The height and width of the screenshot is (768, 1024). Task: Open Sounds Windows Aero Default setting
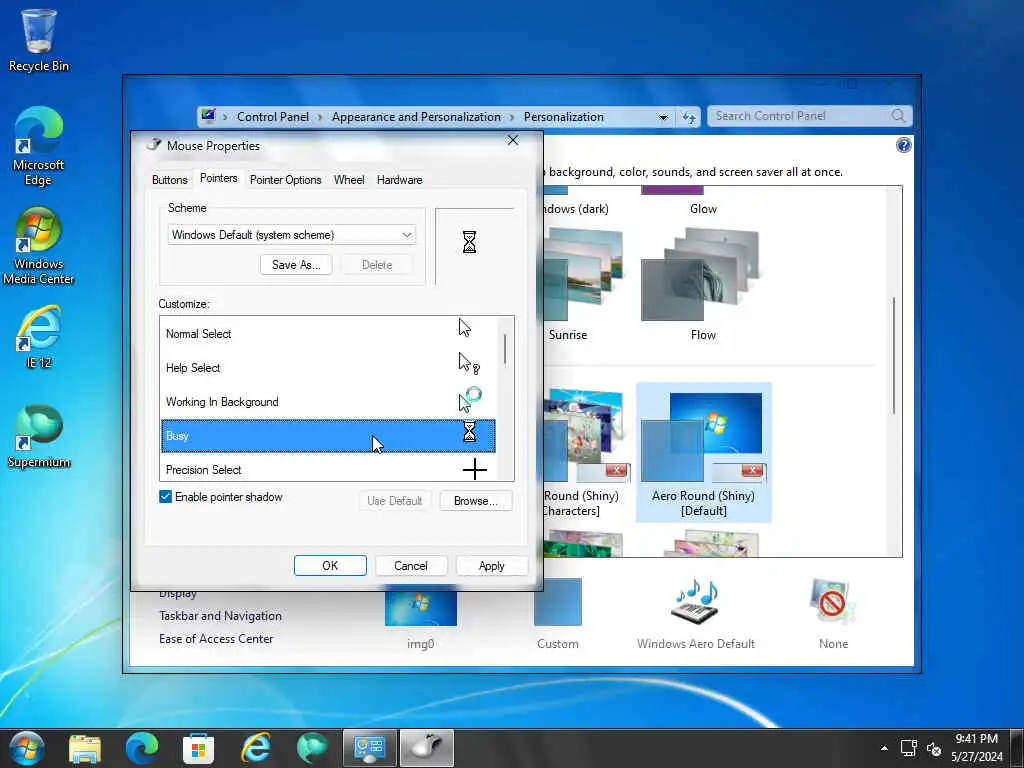point(696,615)
